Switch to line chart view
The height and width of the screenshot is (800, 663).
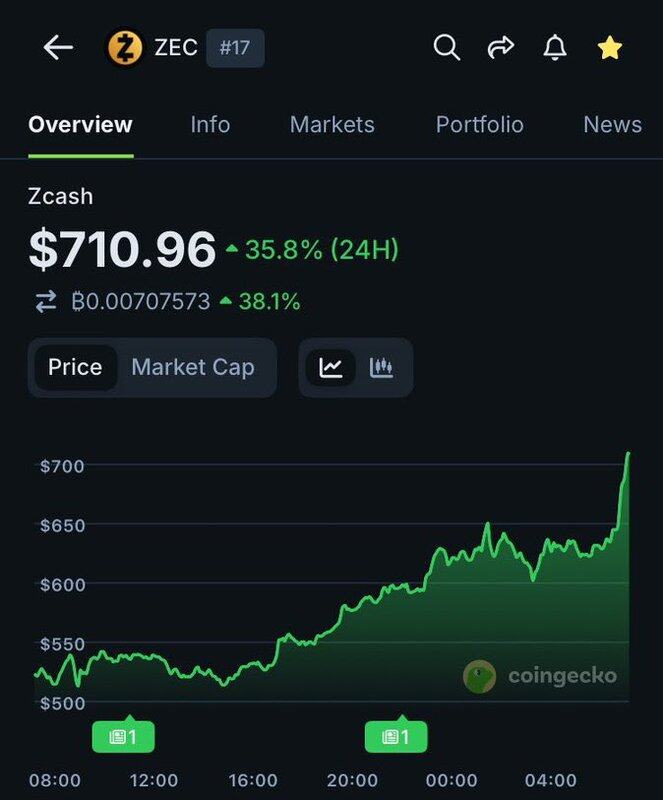(331, 367)
